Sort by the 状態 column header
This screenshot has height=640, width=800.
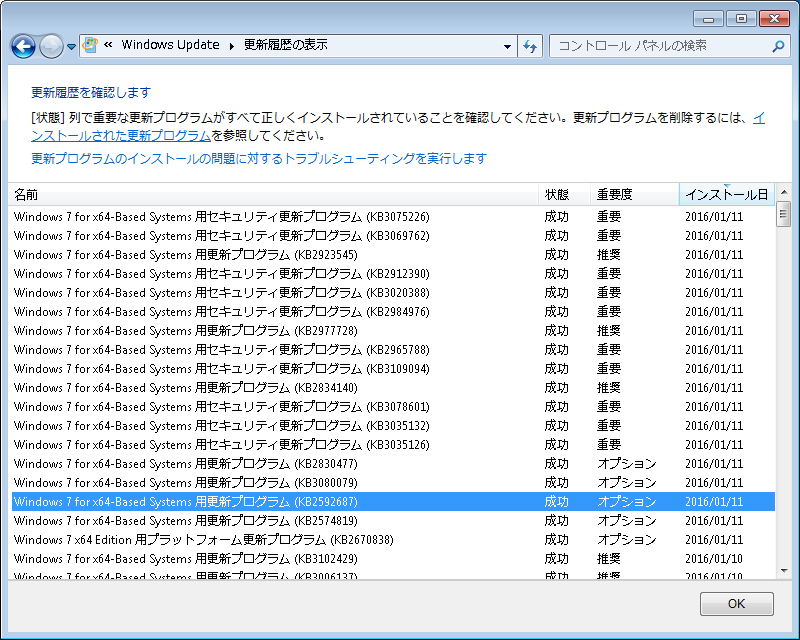[x=564, y=194]
